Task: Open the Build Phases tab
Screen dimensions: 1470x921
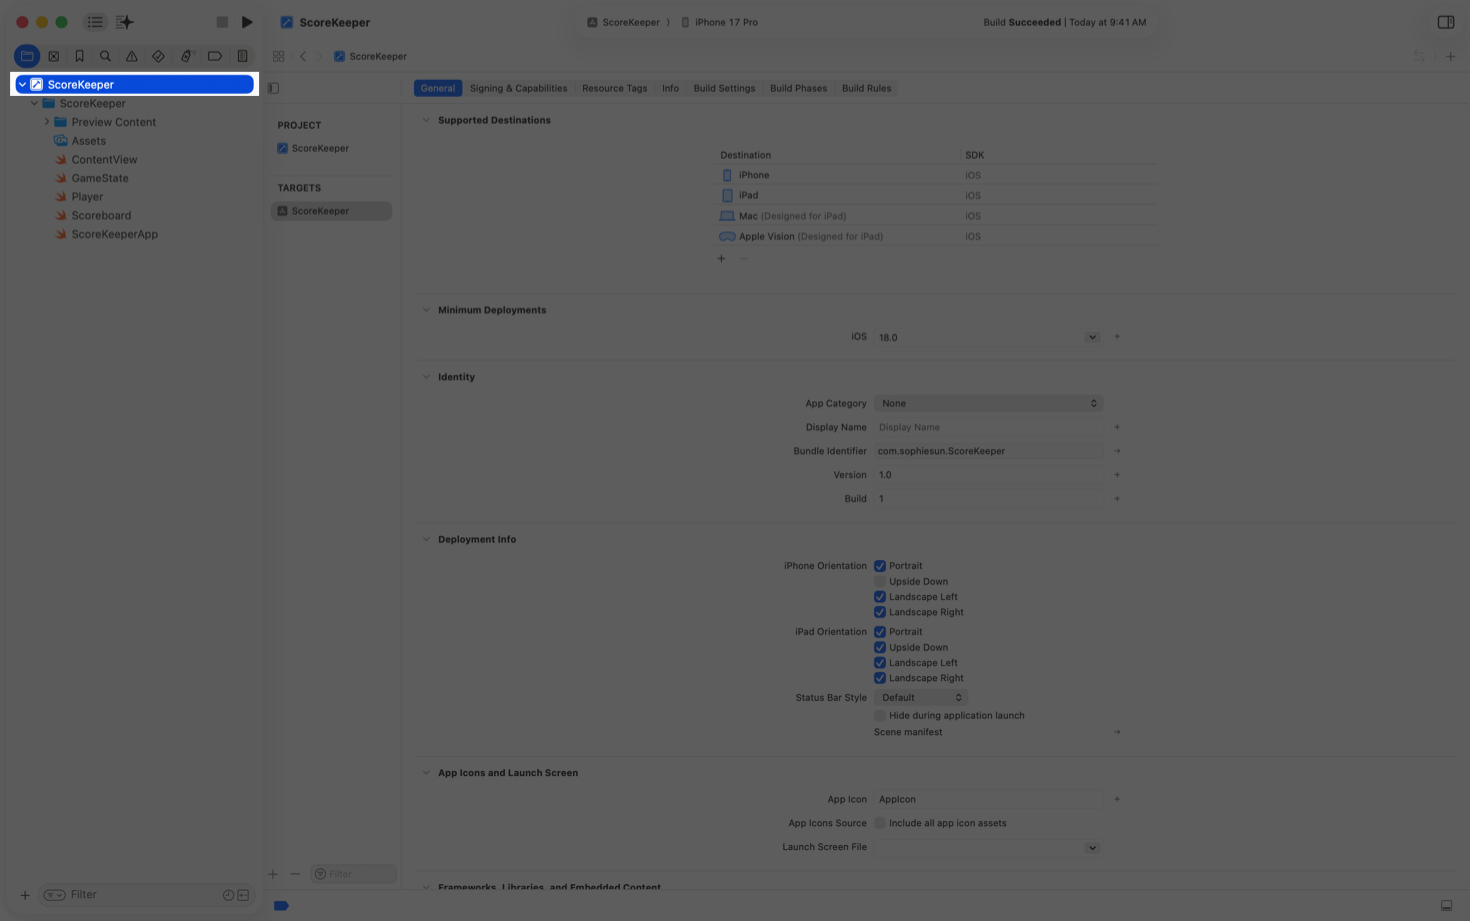Action: [x=798, y=88]
